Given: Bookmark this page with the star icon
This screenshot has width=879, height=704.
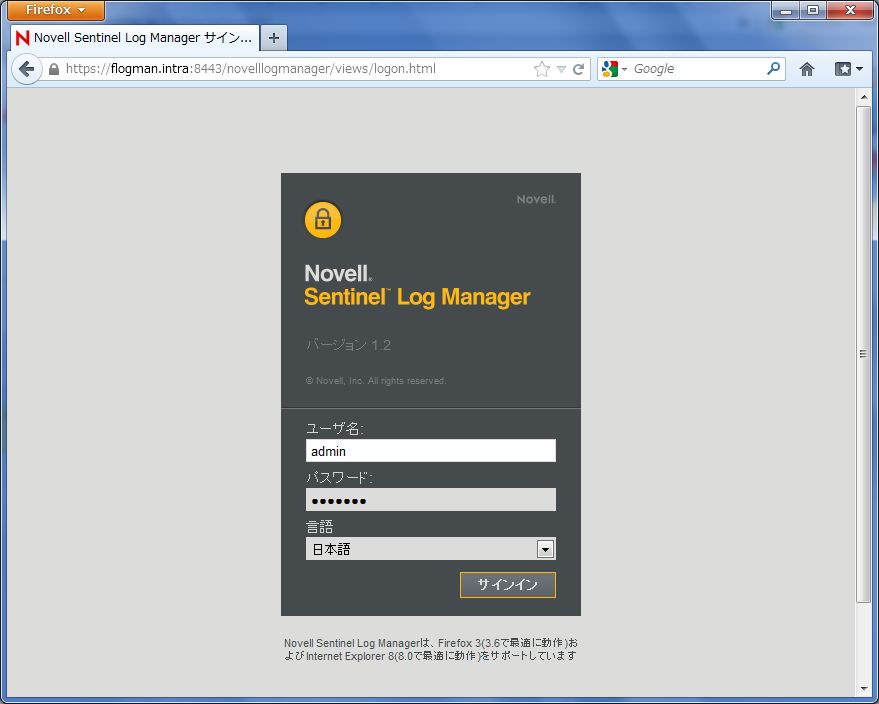Looking at the screenshot, I should coord(542,69).
